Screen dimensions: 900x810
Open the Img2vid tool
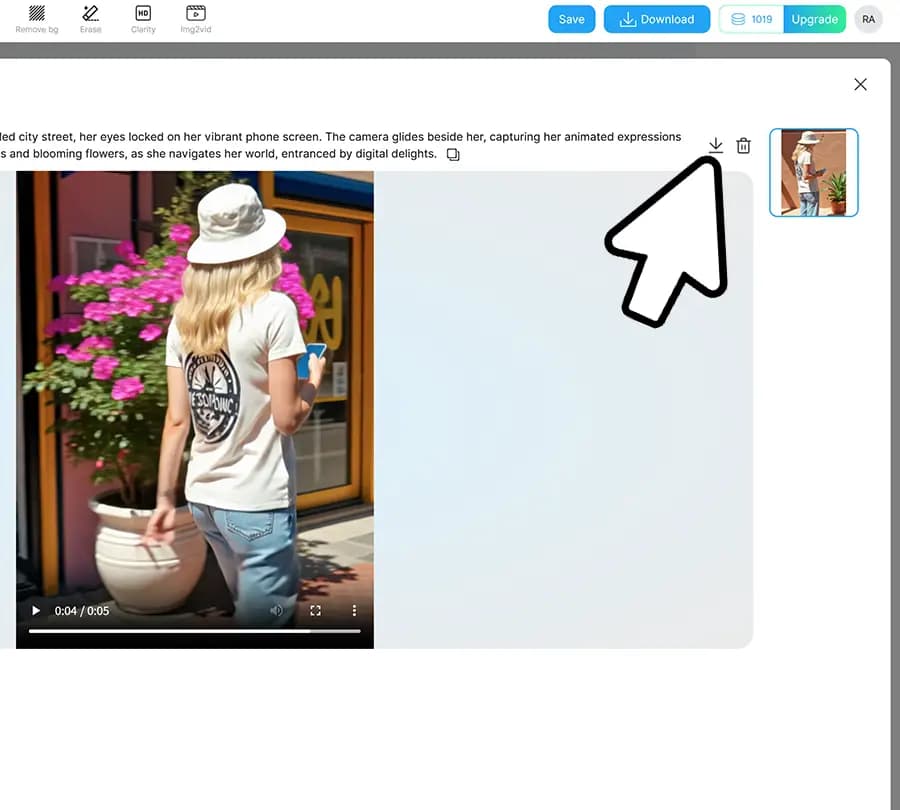coord(196,18)
